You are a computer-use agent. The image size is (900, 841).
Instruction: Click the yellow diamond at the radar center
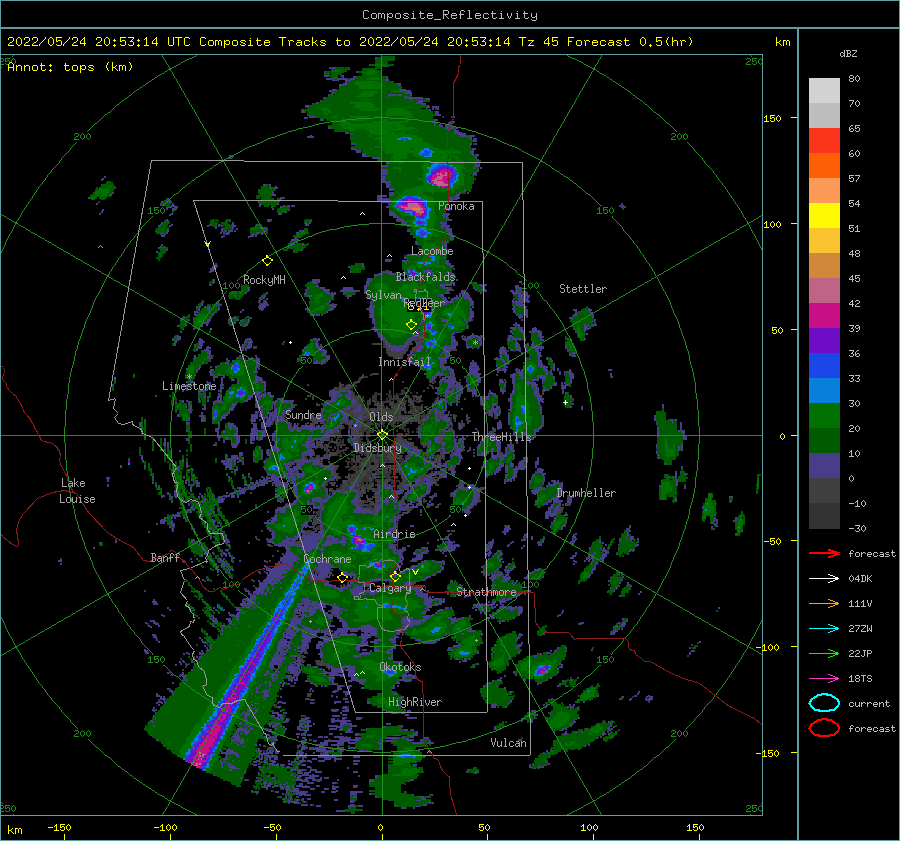click(x=382, y=435)
